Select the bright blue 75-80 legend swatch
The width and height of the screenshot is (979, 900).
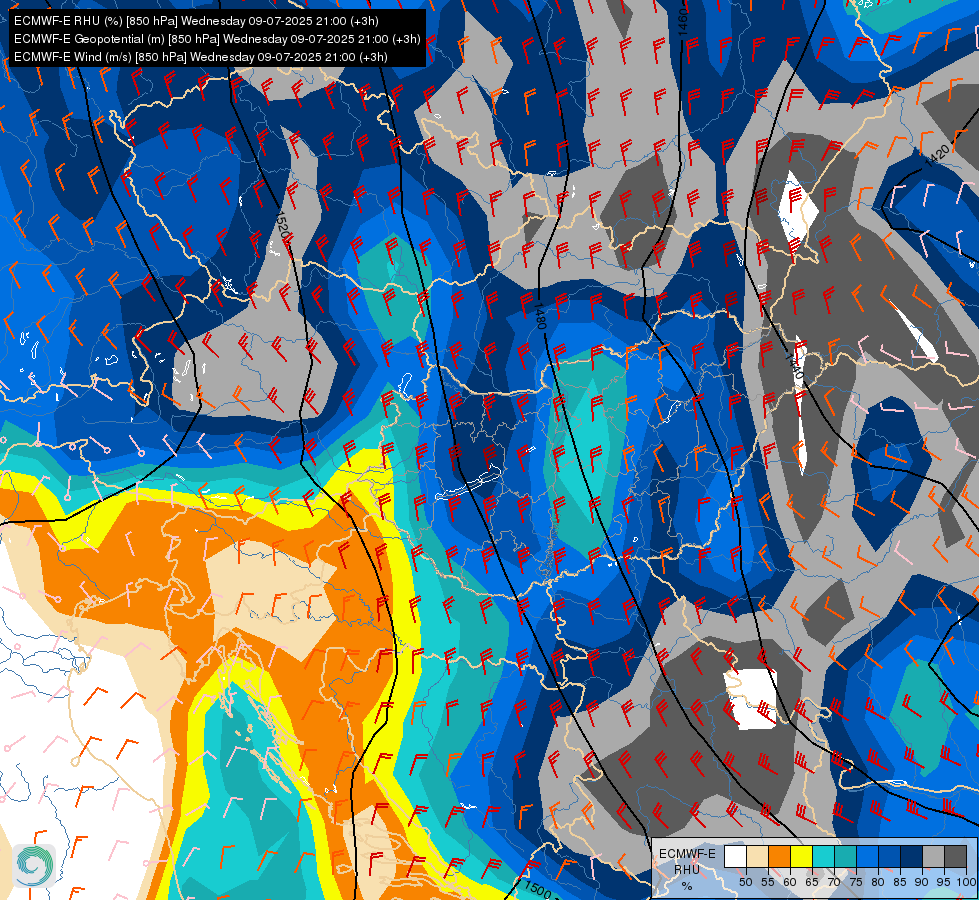tap(868, 856)
